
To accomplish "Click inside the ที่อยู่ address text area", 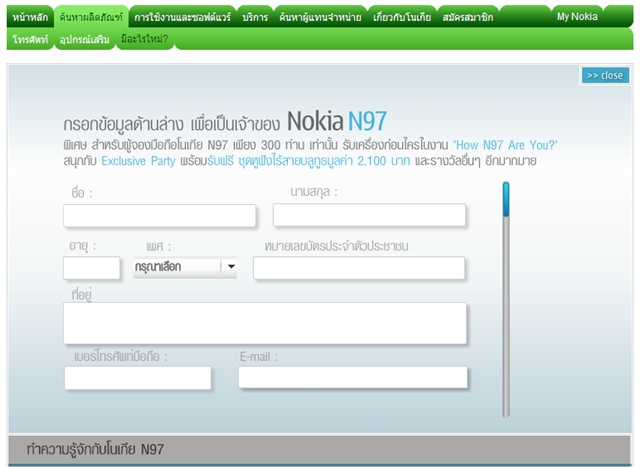I will click(x=265, y=323).
